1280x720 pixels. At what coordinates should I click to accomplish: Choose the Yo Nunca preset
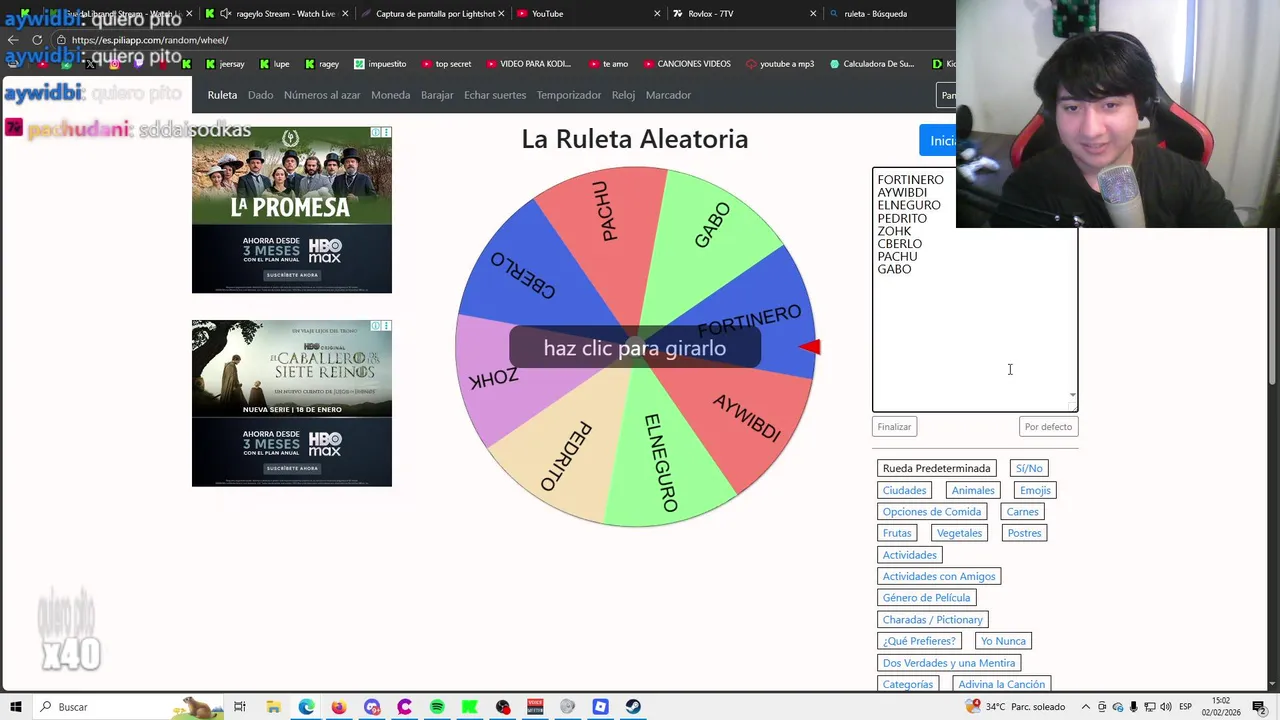1003,641
